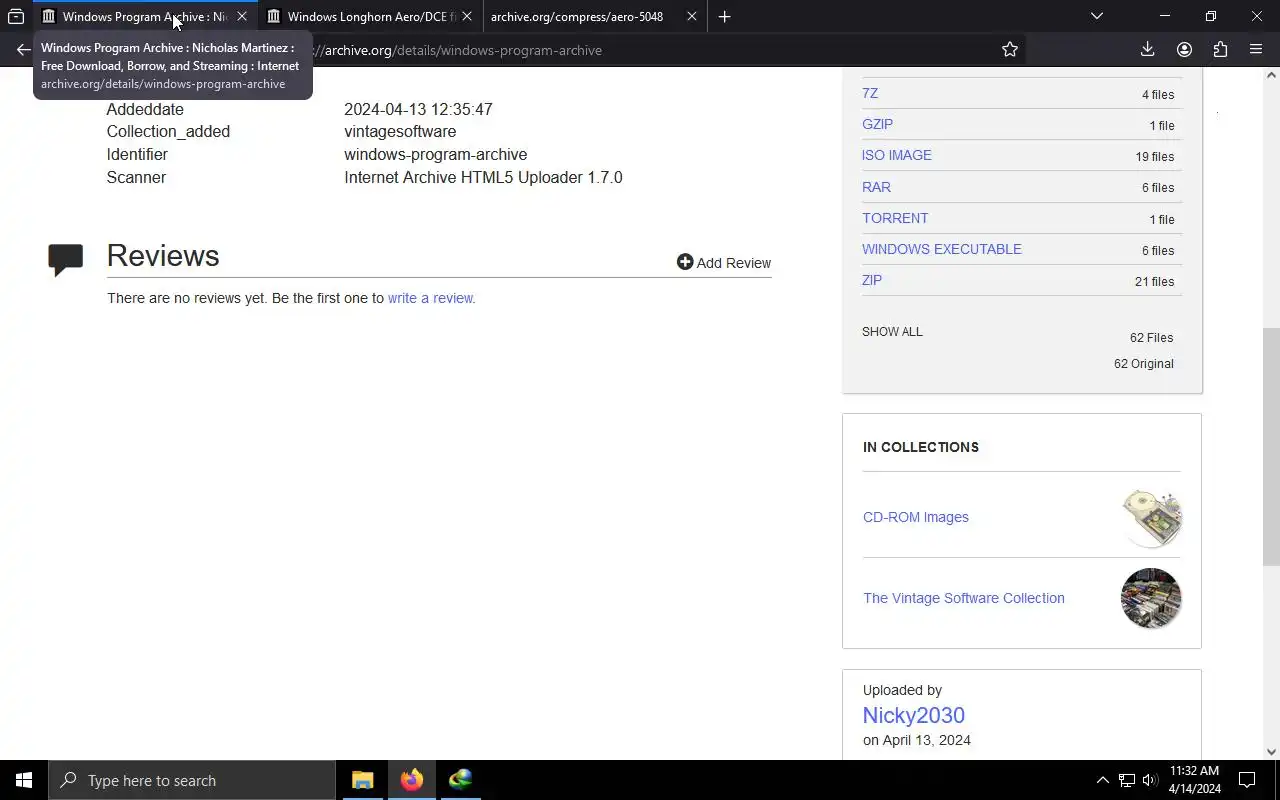Click the Addeddate value 2024-04-13 12:35:47
This screenshot has height=800, width=1280.
click(418, 109)
